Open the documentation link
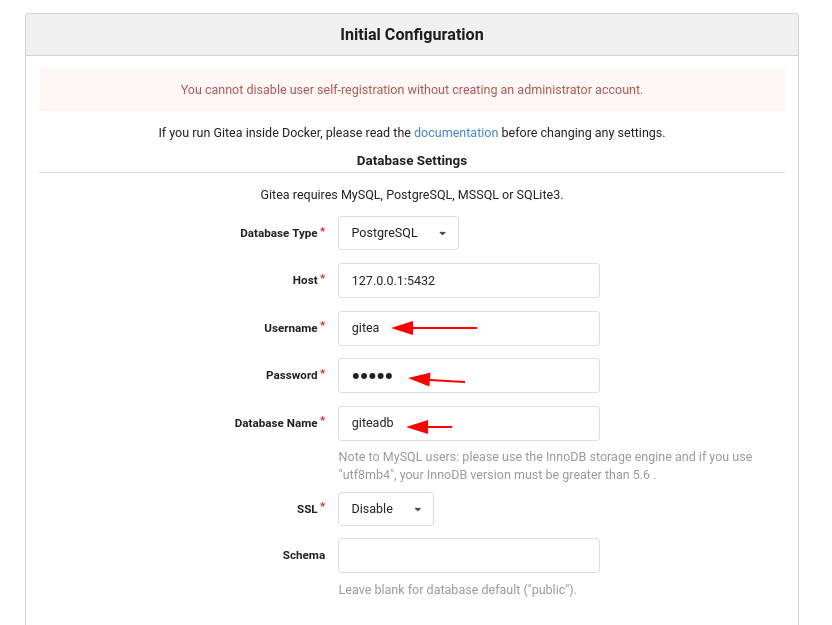This screenshot has width=832, height=625. tap(456, 133)
